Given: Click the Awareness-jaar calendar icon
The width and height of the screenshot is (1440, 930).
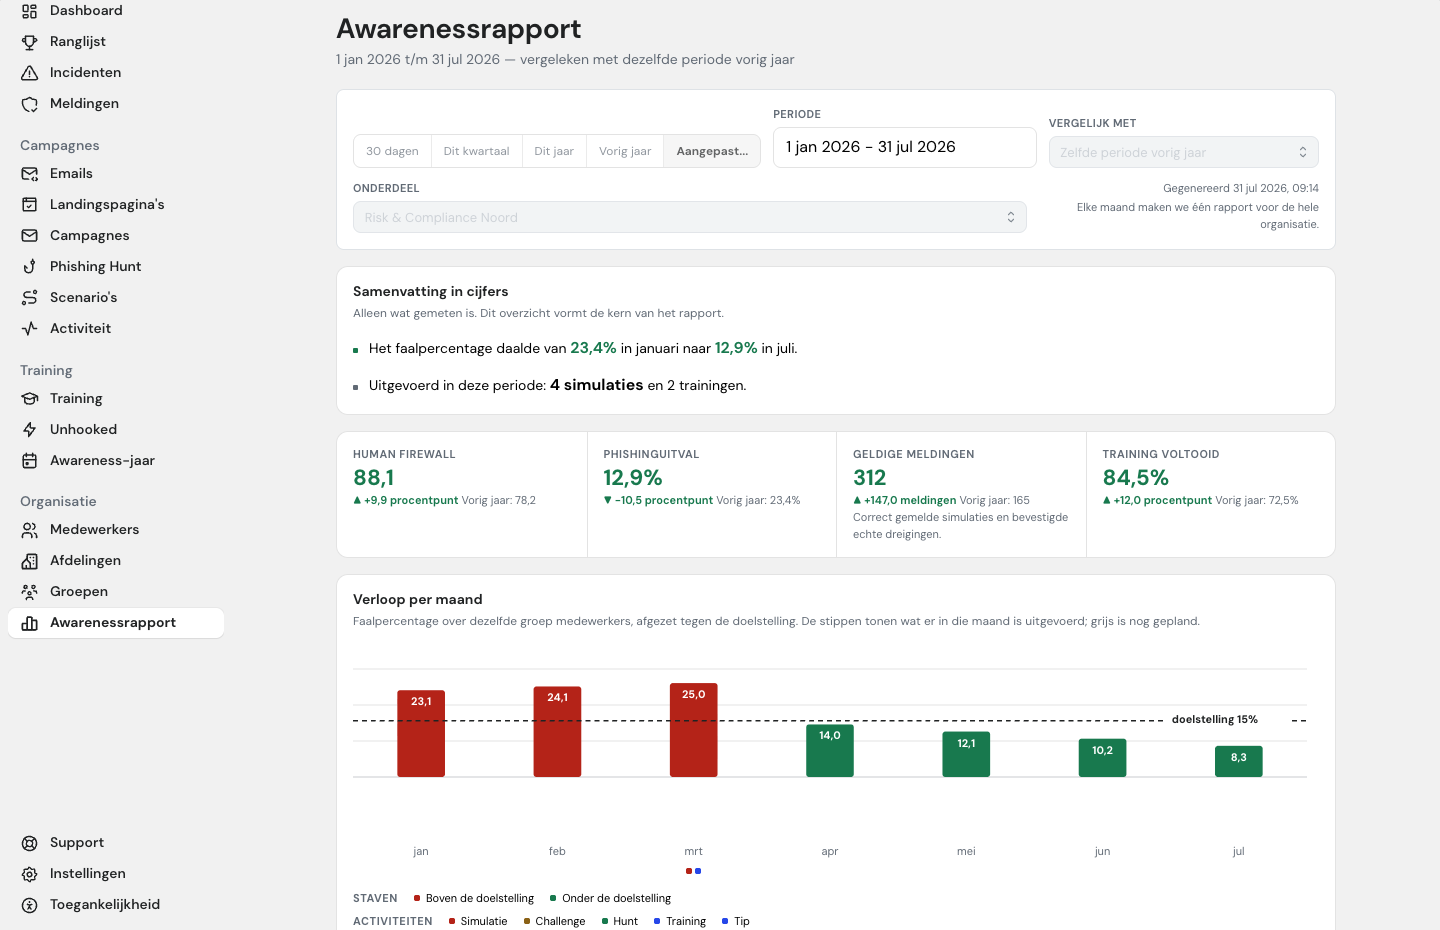Looking at the screenshot, I should pyautogui.click(x=30, y=461).
